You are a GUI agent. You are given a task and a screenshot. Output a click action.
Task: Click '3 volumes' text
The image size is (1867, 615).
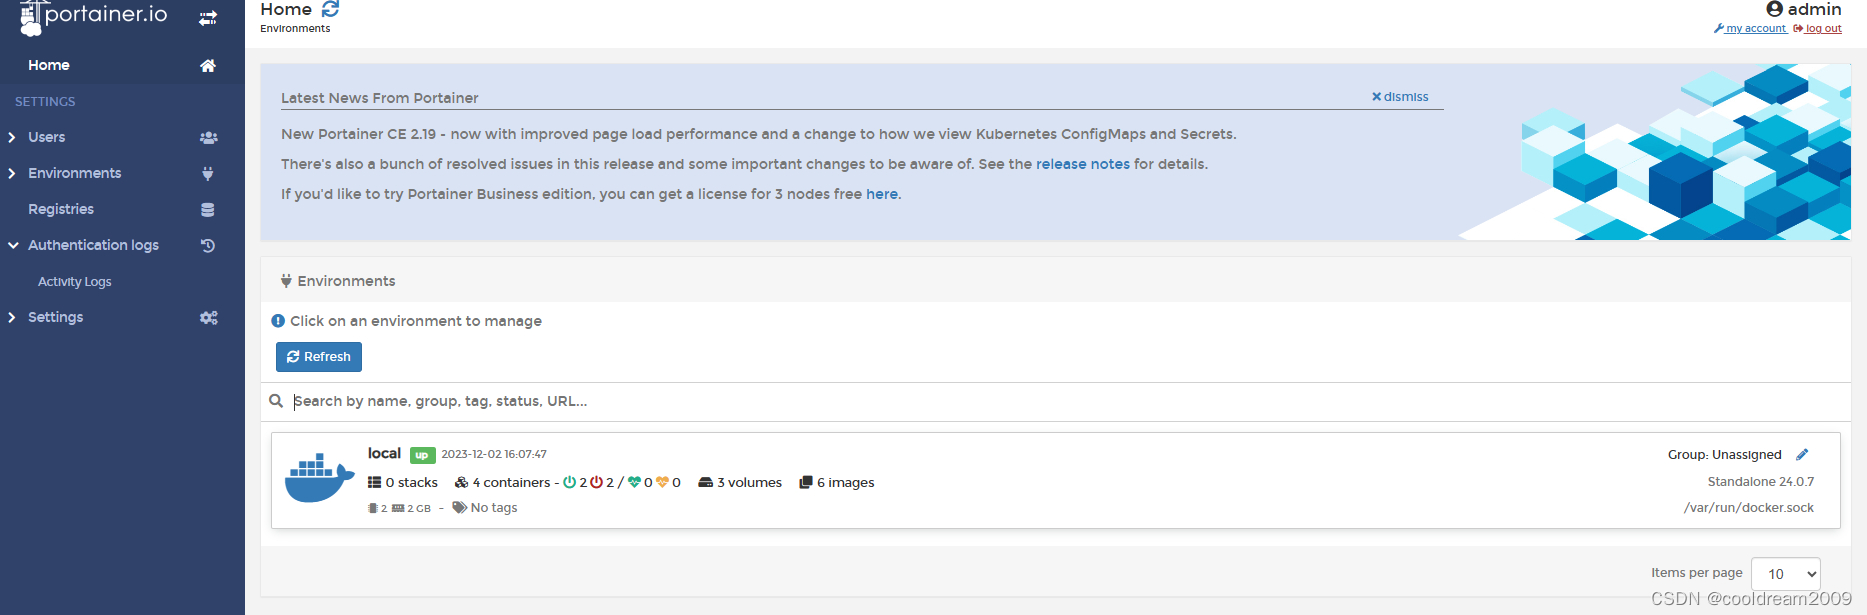(749, 482)
